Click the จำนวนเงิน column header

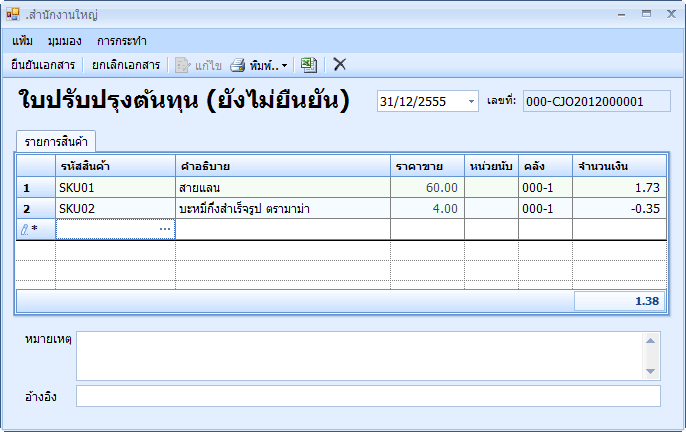[618, 165]
